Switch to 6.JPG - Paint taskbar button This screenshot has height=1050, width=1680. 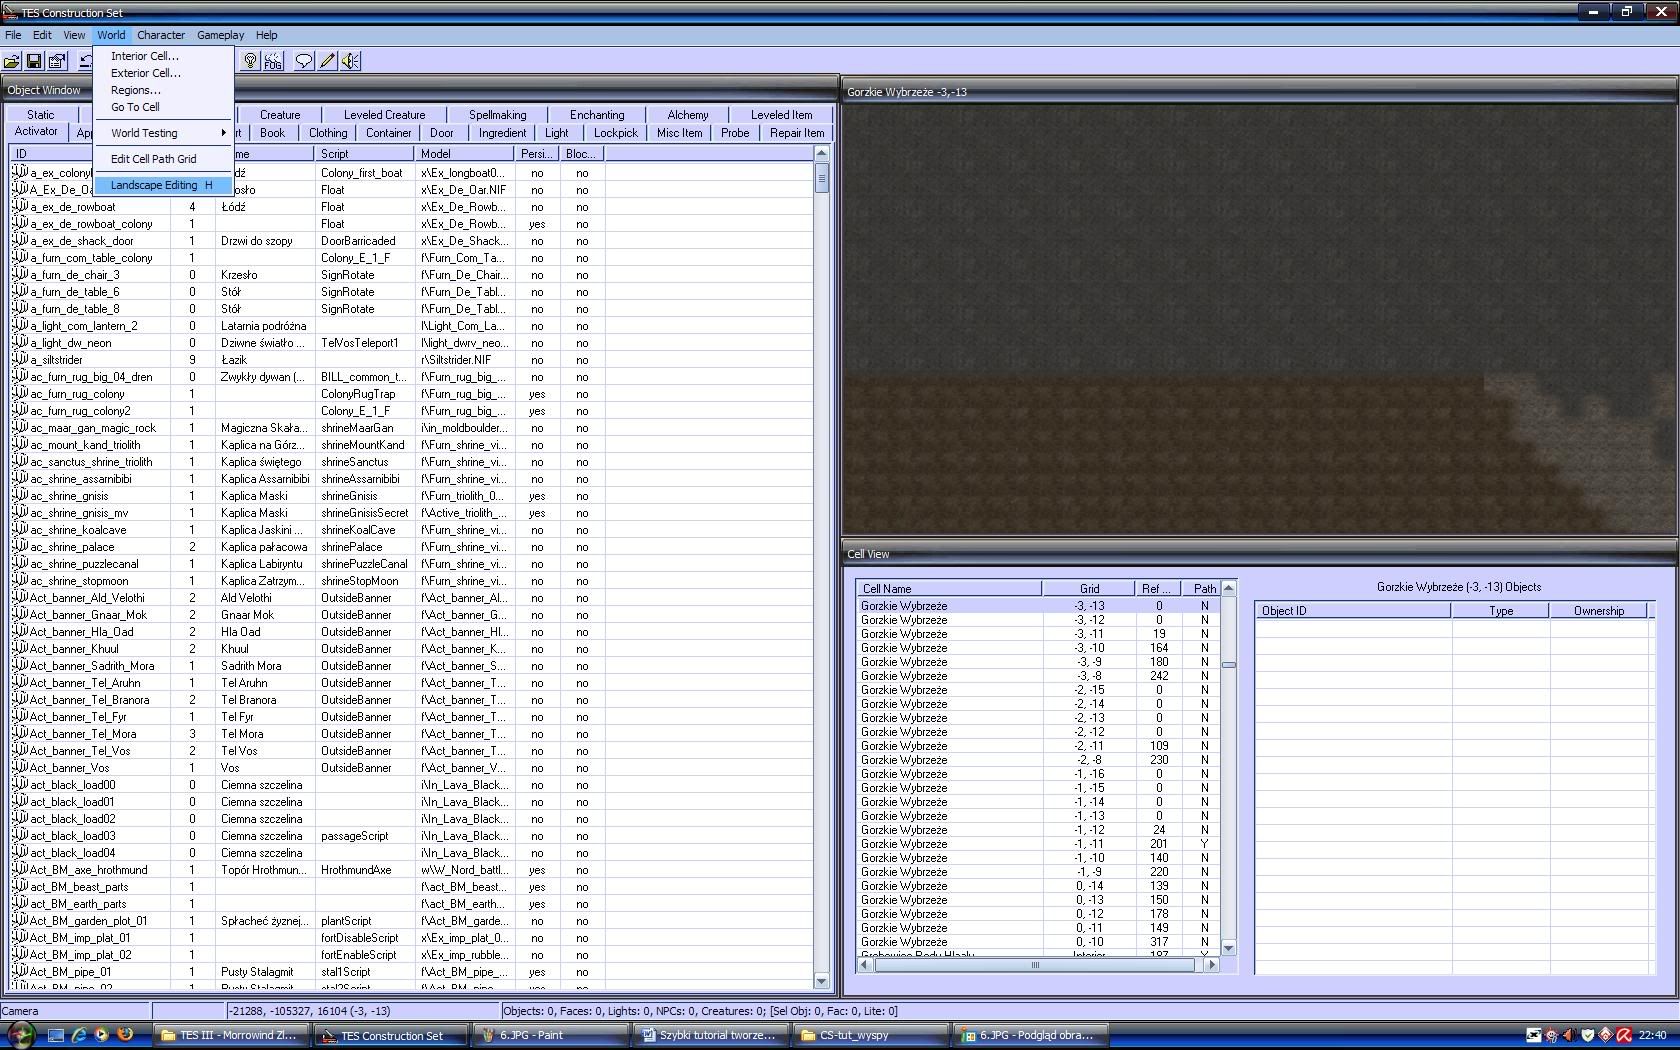pos(550,1035)
